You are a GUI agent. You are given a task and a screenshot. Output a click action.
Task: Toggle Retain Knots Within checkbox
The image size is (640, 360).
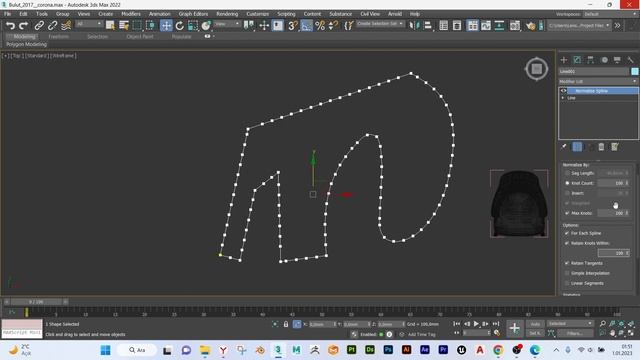point(567,243)
